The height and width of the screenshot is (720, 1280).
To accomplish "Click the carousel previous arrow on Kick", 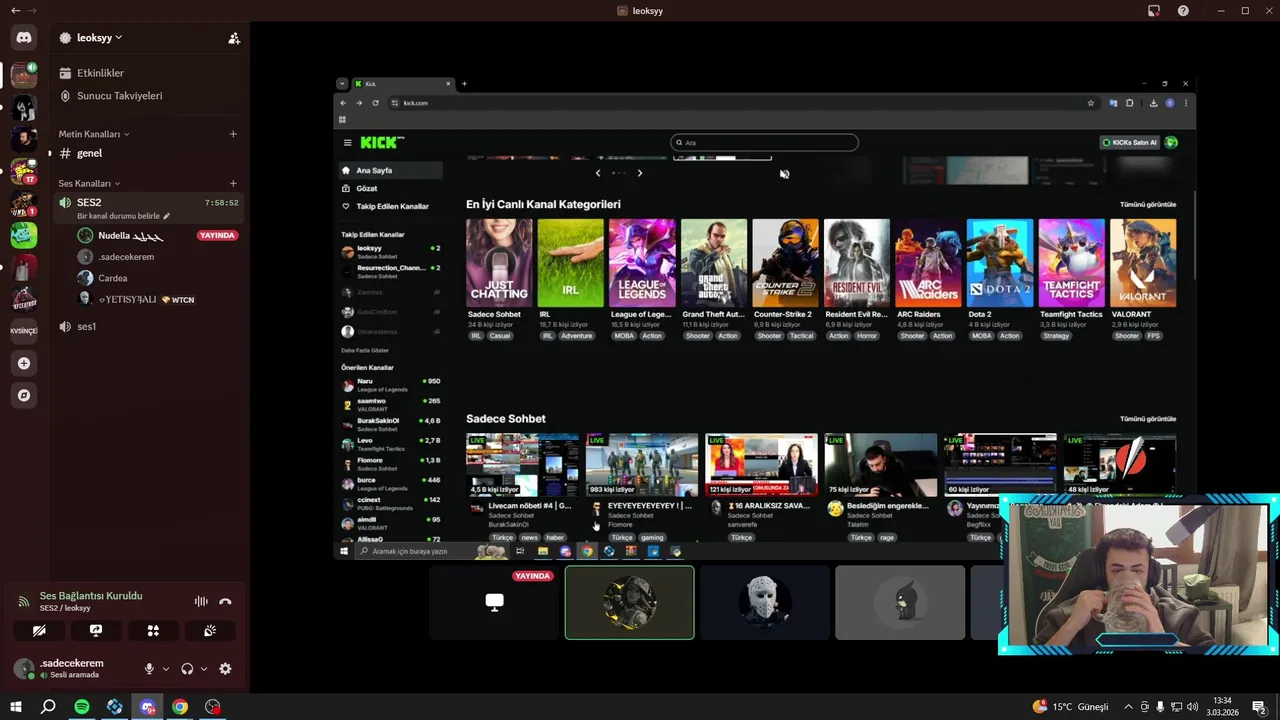I will pos(598,173).
